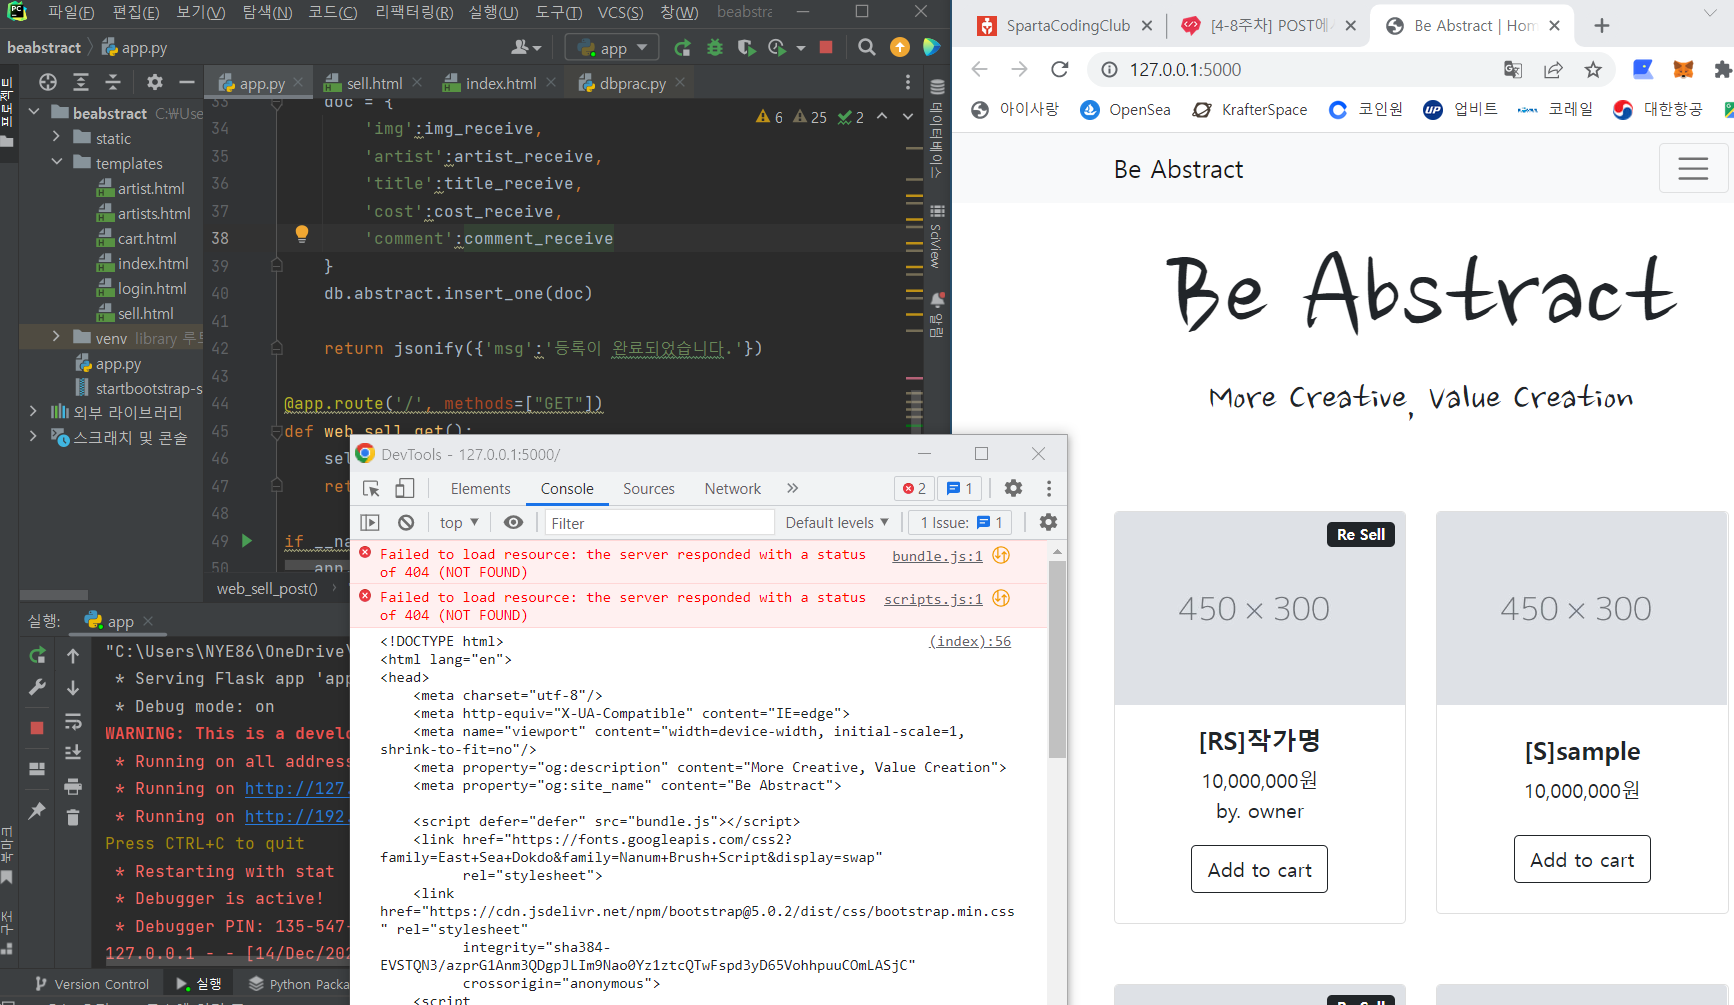Add the [S]sample item to cart
1734x1005 pixels.
click(x=1582, y=859)
